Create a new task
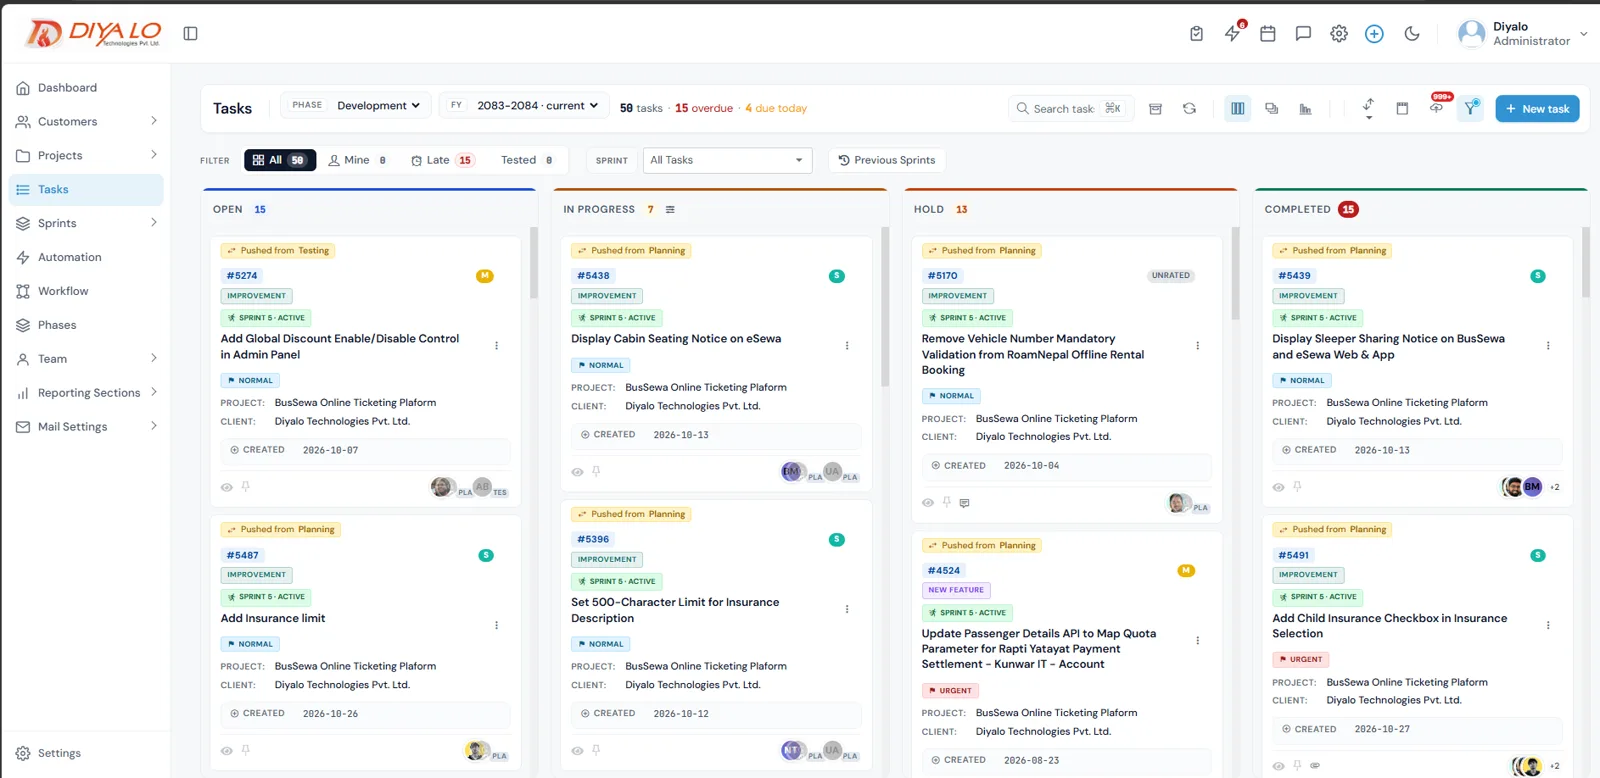This screenshot has width=1600, height=778. tap(1537, 109)
